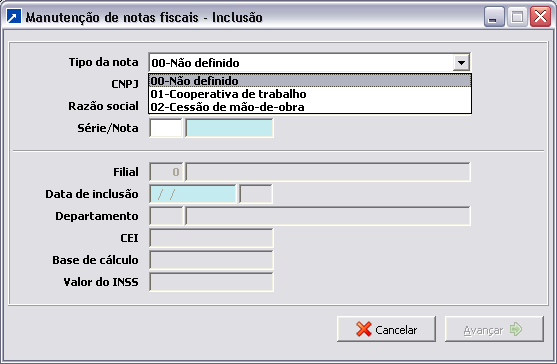Click the Data de inclusão date field
Image resolution: width=557 pixels, height=364 pixels.
click(x=193, y=194)
